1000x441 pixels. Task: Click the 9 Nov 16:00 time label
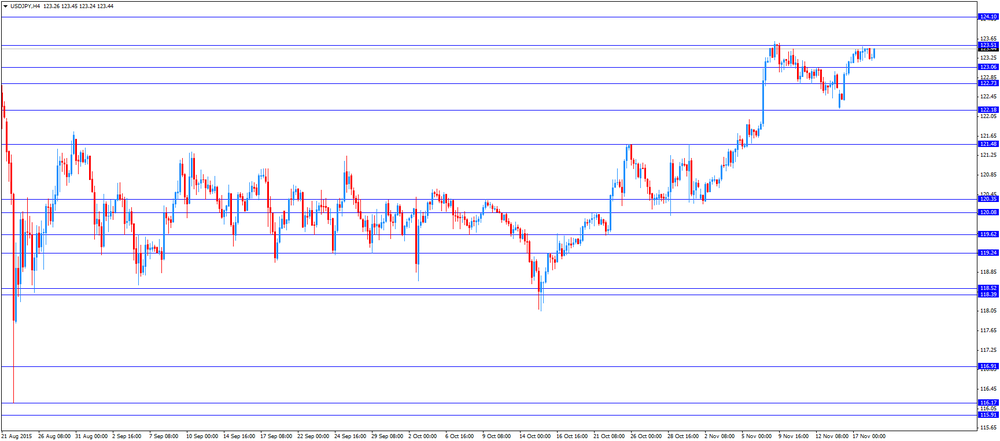click(x=793, y=437)
